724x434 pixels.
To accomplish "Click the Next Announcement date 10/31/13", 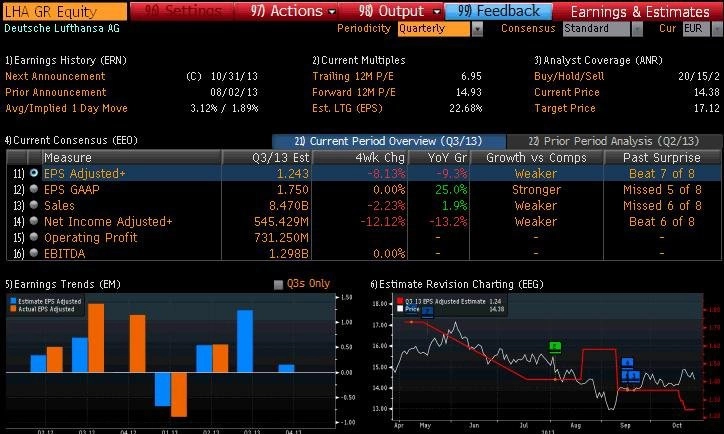I will point(234,76).
